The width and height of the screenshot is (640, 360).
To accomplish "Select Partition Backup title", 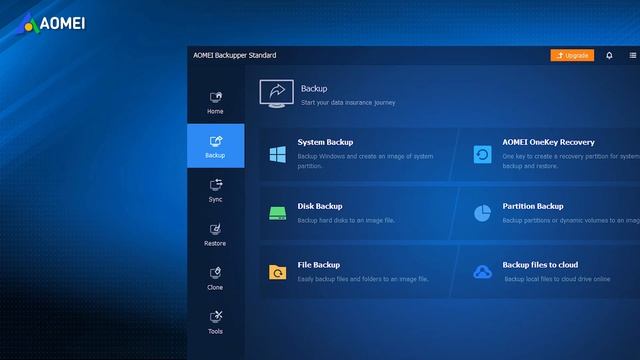I will tap(533, 206).
